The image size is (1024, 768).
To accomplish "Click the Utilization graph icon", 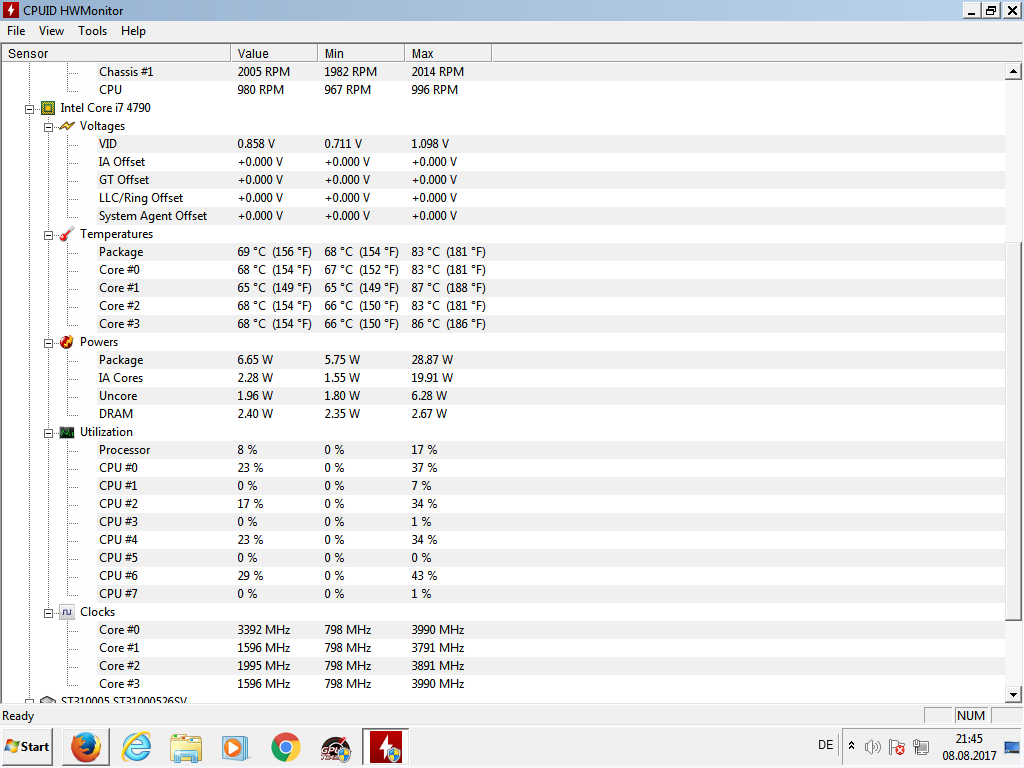I will click(67, 432).
